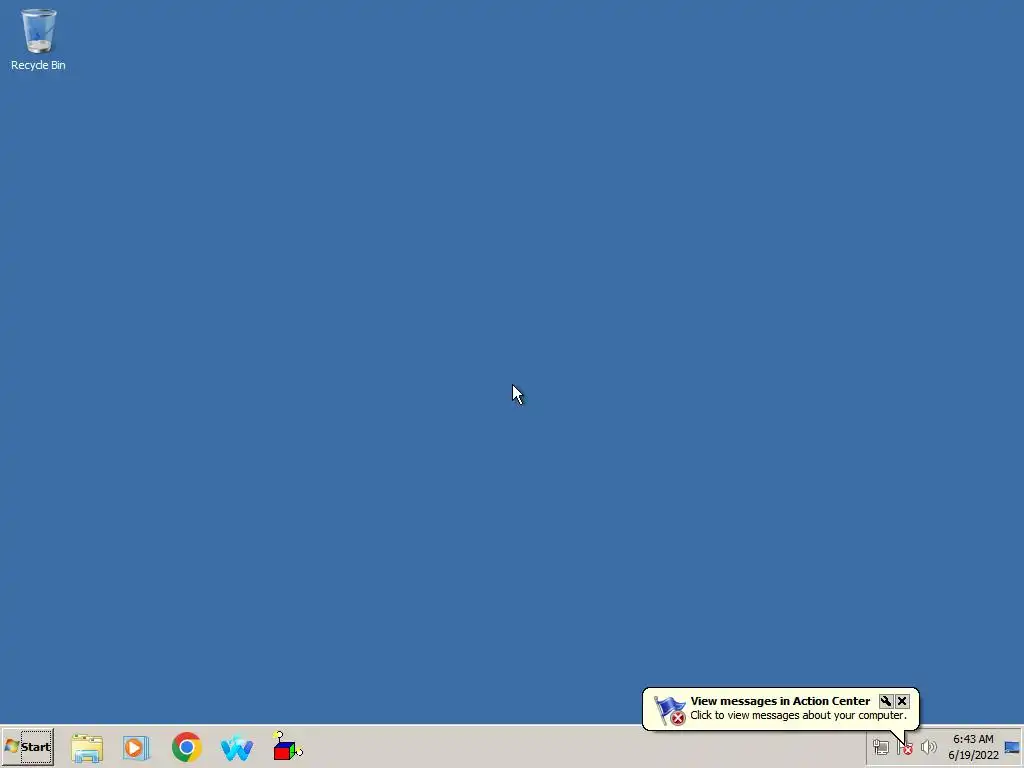
Task: Open the colored cube app on the taskbar
Action: pyautogui.click(x=287, y=746)
